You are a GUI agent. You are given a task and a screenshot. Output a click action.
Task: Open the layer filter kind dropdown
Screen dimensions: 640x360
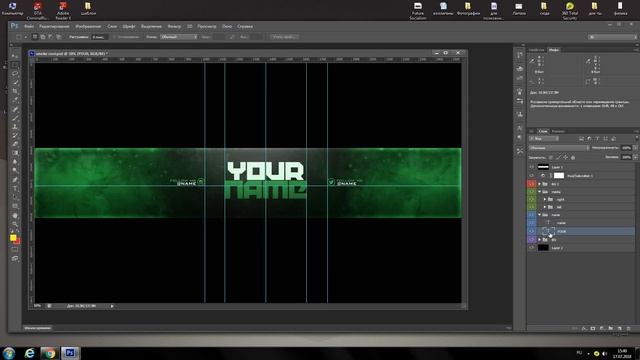pos(544,139)
